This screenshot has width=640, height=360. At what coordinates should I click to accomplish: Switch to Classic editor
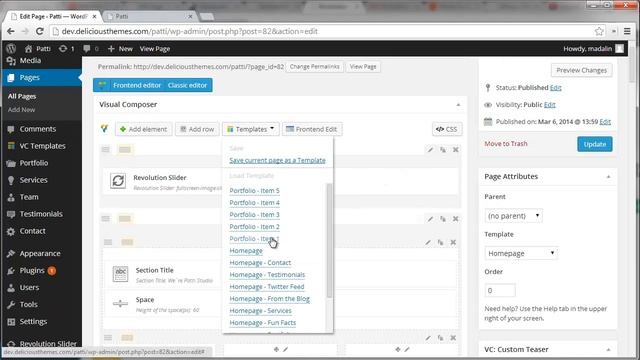click(187, 85)
